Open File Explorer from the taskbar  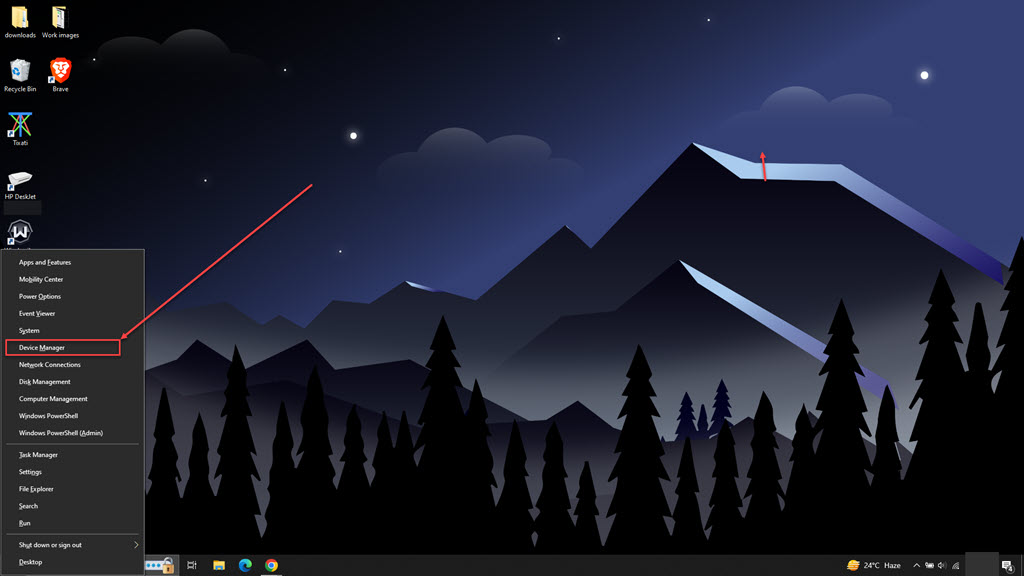(219, 565)
